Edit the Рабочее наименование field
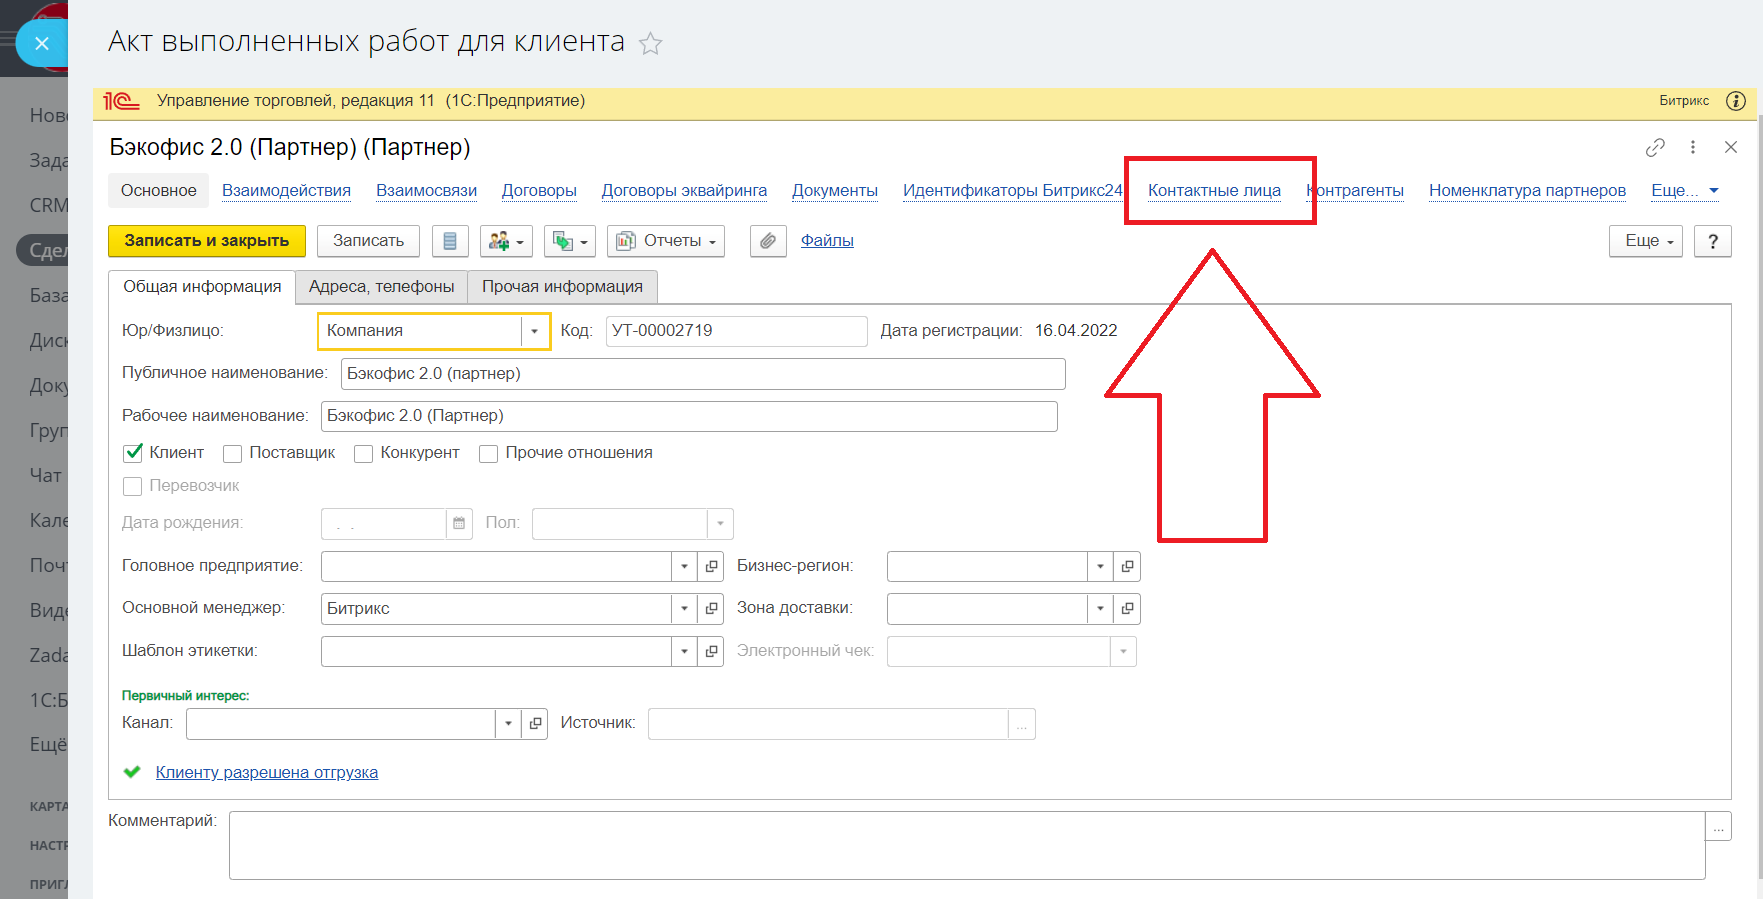Viewport: 1763px width, 899px height. (x=689, y=416)
